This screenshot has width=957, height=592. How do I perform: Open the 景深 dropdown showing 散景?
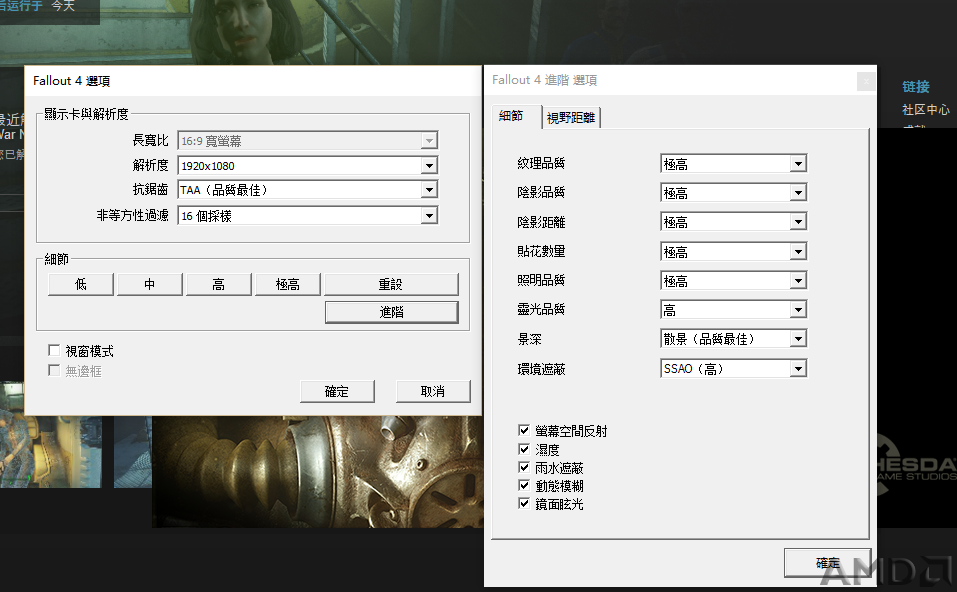(734, 339)
